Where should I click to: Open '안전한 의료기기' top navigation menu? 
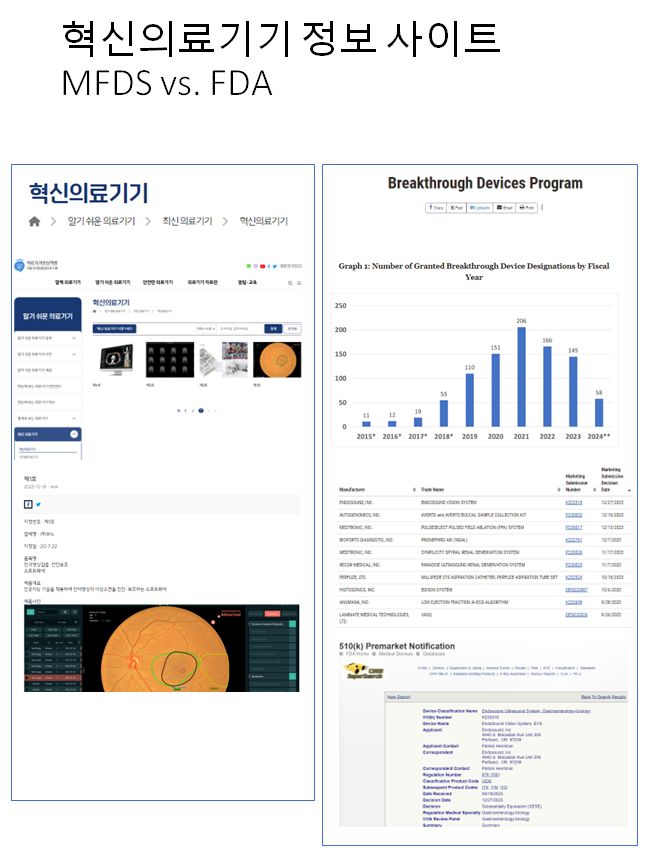158,282
